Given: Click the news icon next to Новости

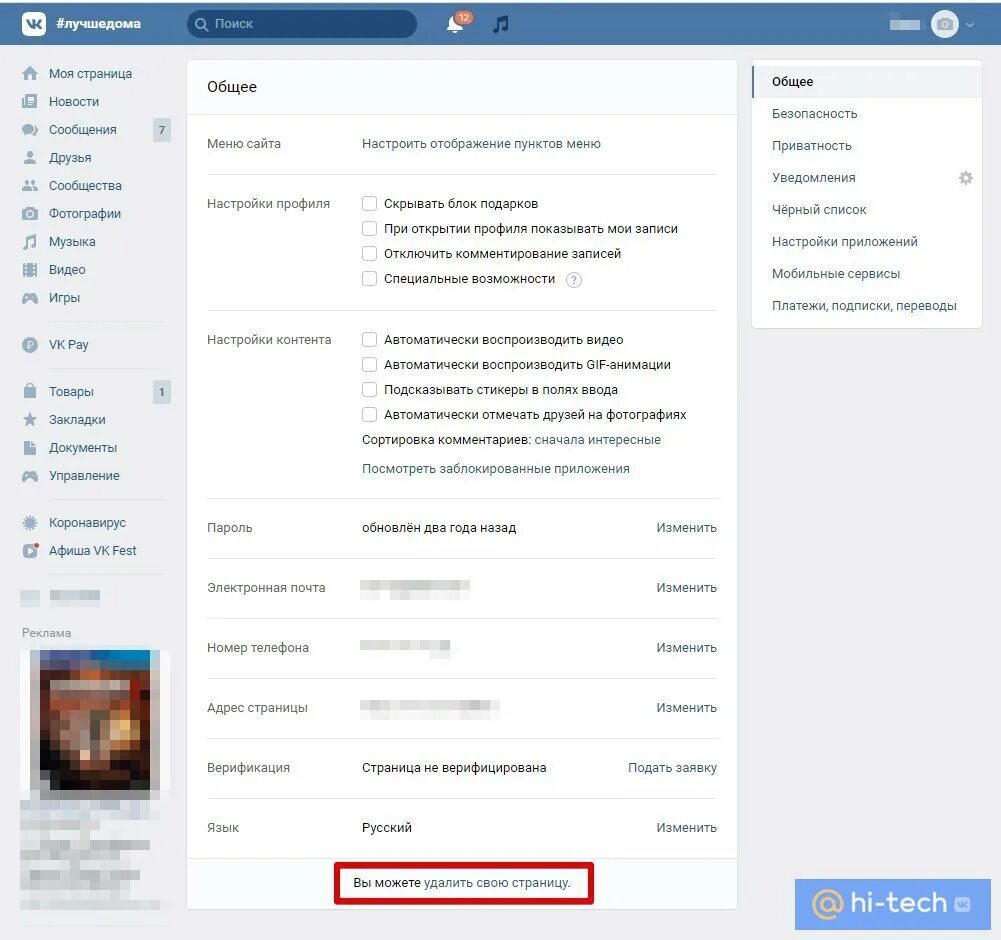Looking at the screenshot, I should coord(30,102).
